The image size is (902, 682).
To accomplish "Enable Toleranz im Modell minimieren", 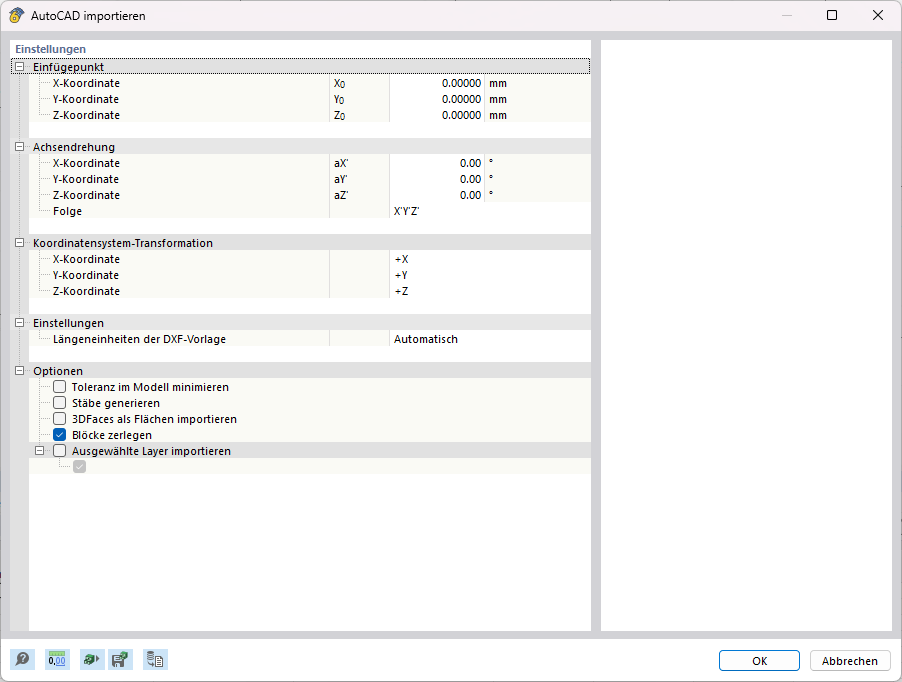I will point(60,386).
